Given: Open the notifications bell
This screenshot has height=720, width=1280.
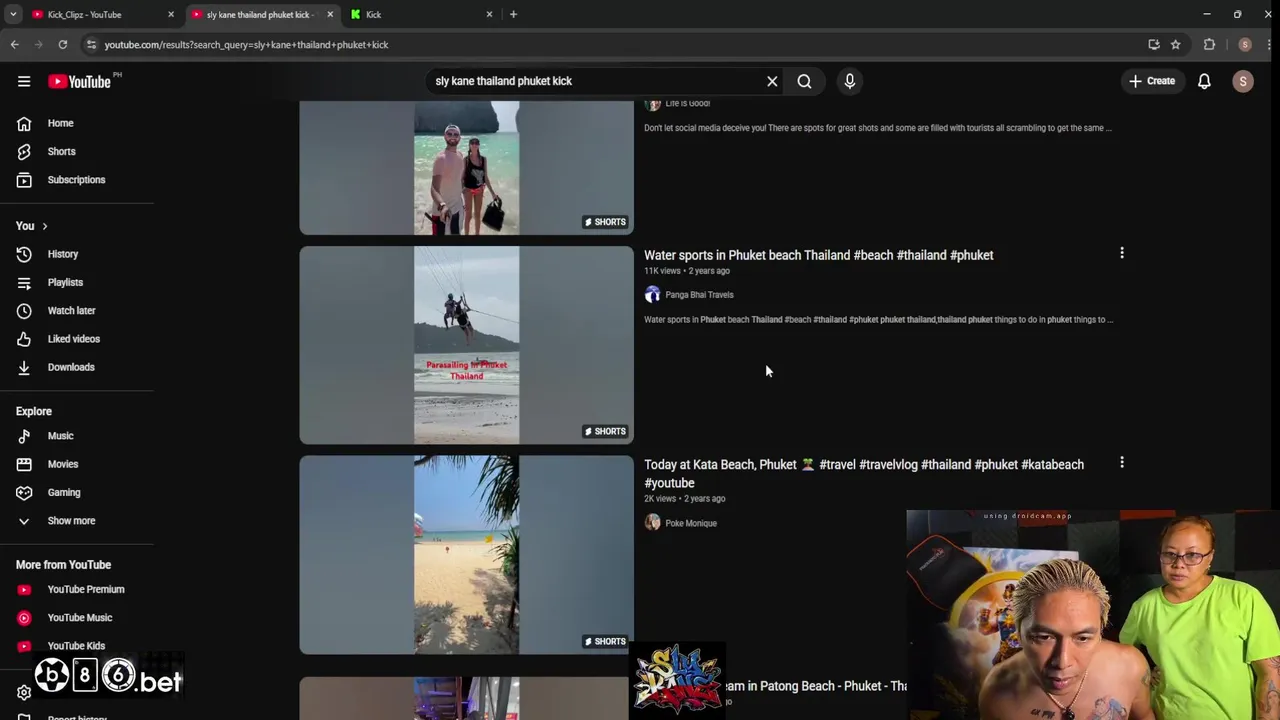Looking at the screenshot, I should (1204, 81).
